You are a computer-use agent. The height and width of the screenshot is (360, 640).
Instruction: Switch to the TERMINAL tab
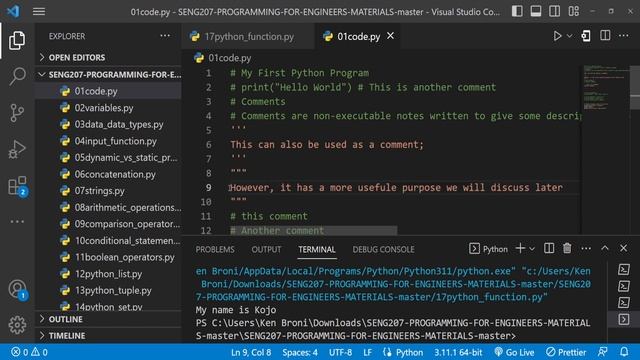[317, 249]
